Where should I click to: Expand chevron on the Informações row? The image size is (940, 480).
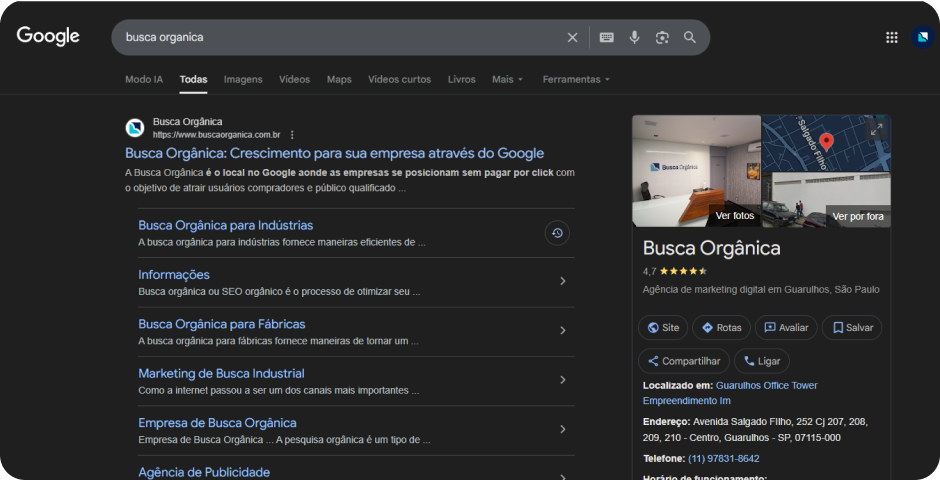point(562,281)
